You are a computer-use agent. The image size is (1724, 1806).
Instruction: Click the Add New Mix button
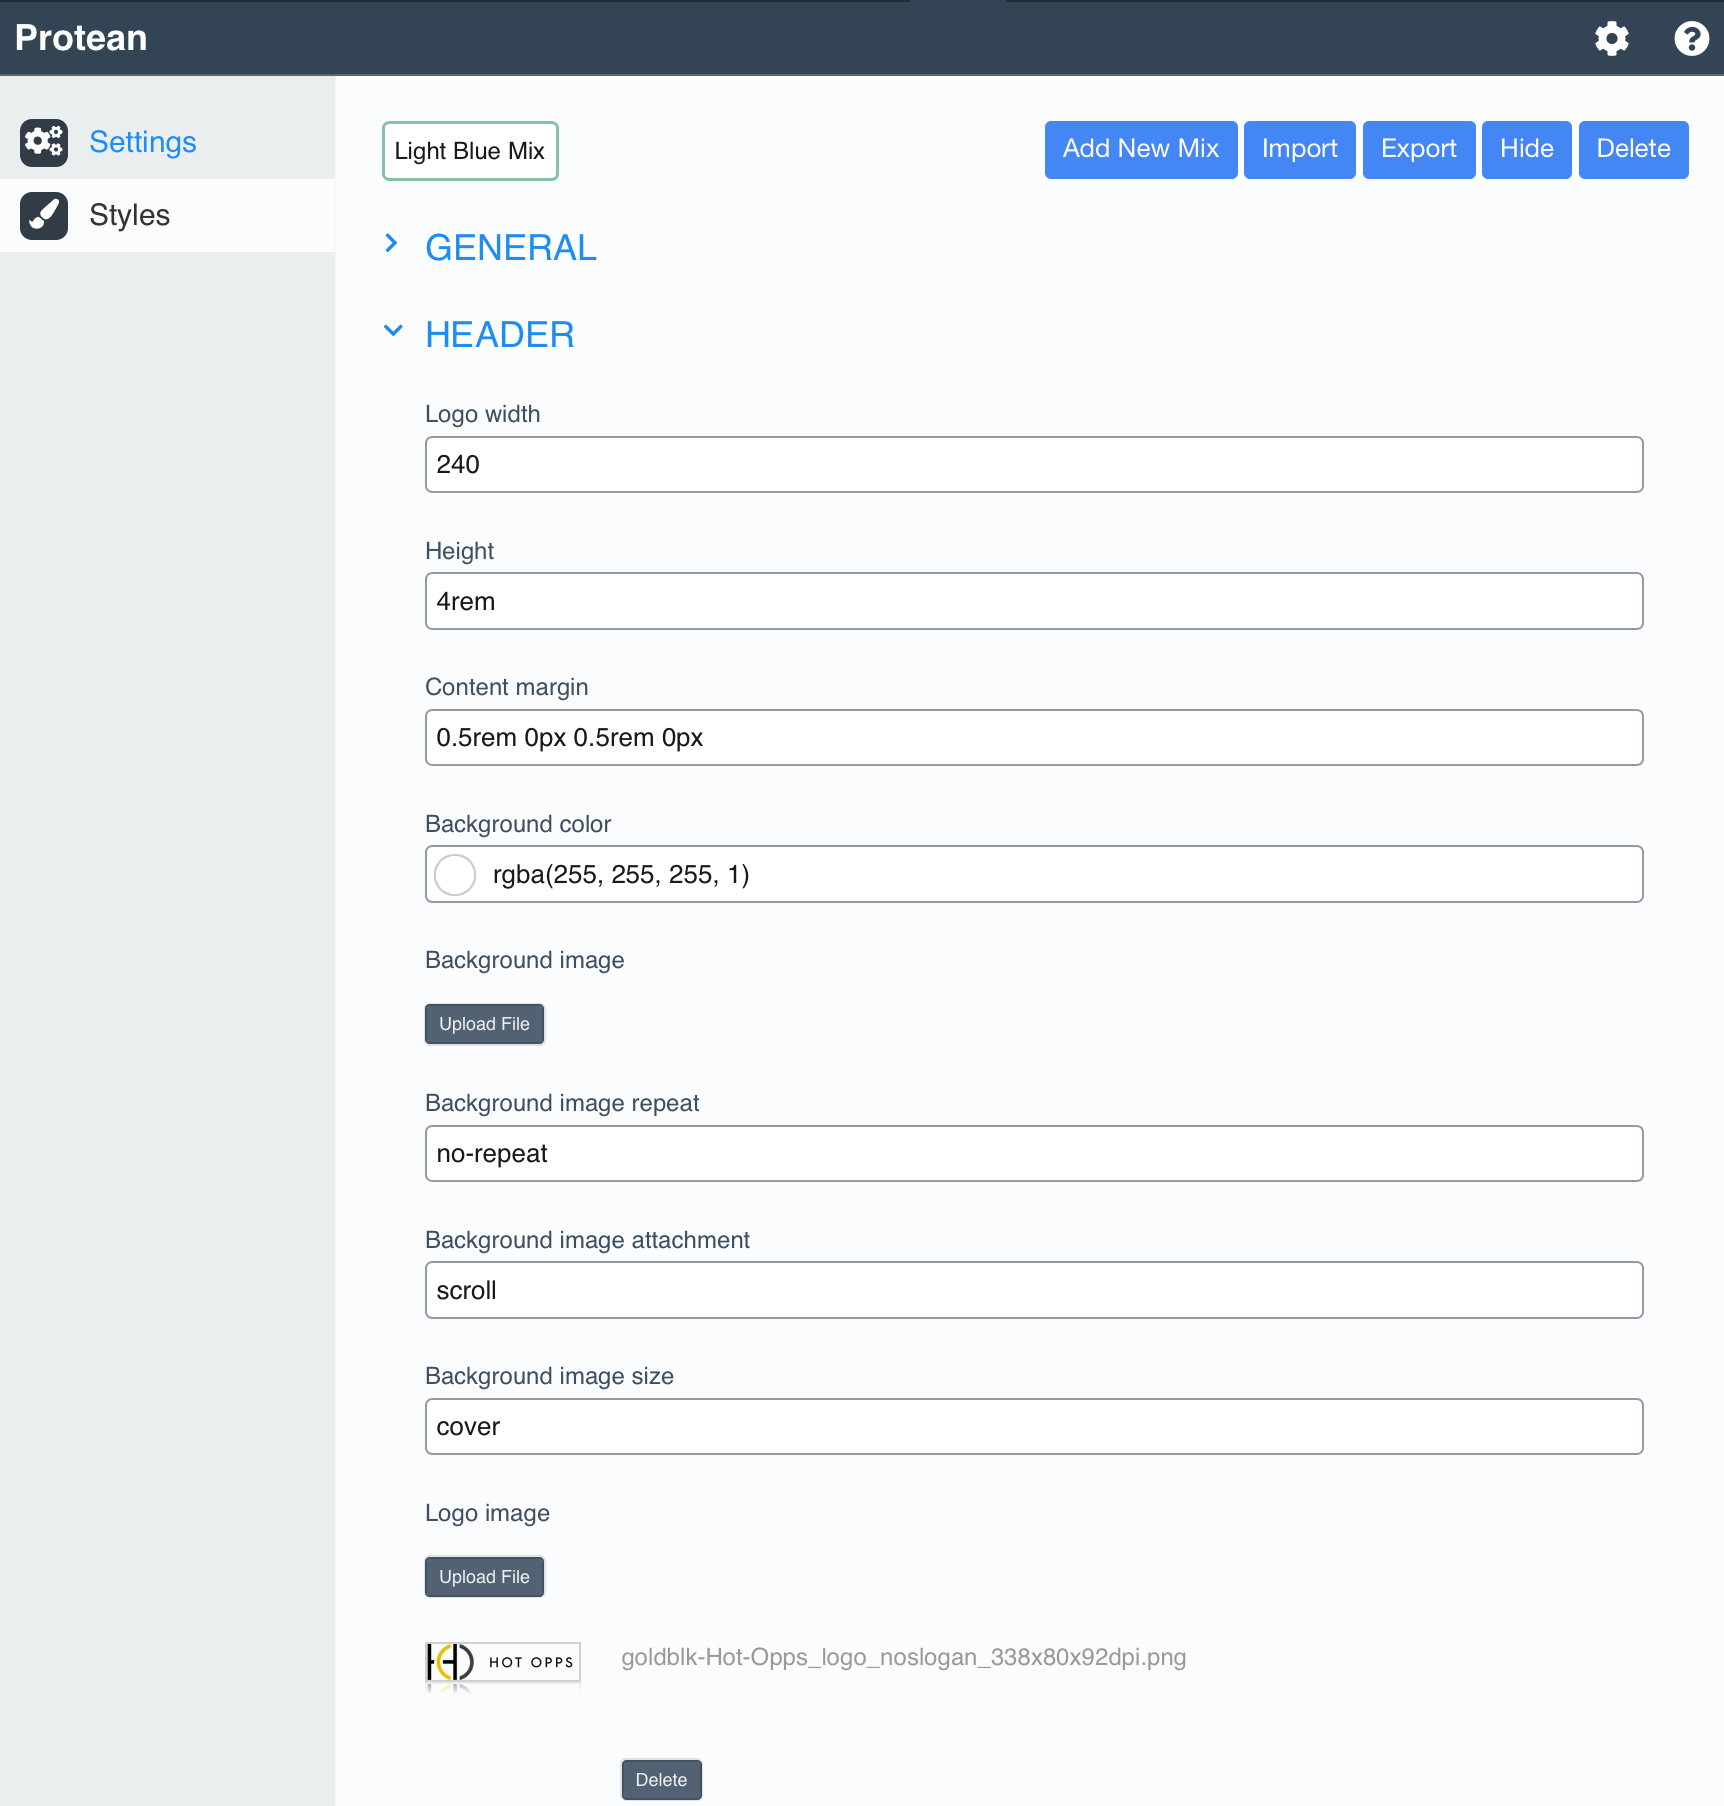(1140, 150)
